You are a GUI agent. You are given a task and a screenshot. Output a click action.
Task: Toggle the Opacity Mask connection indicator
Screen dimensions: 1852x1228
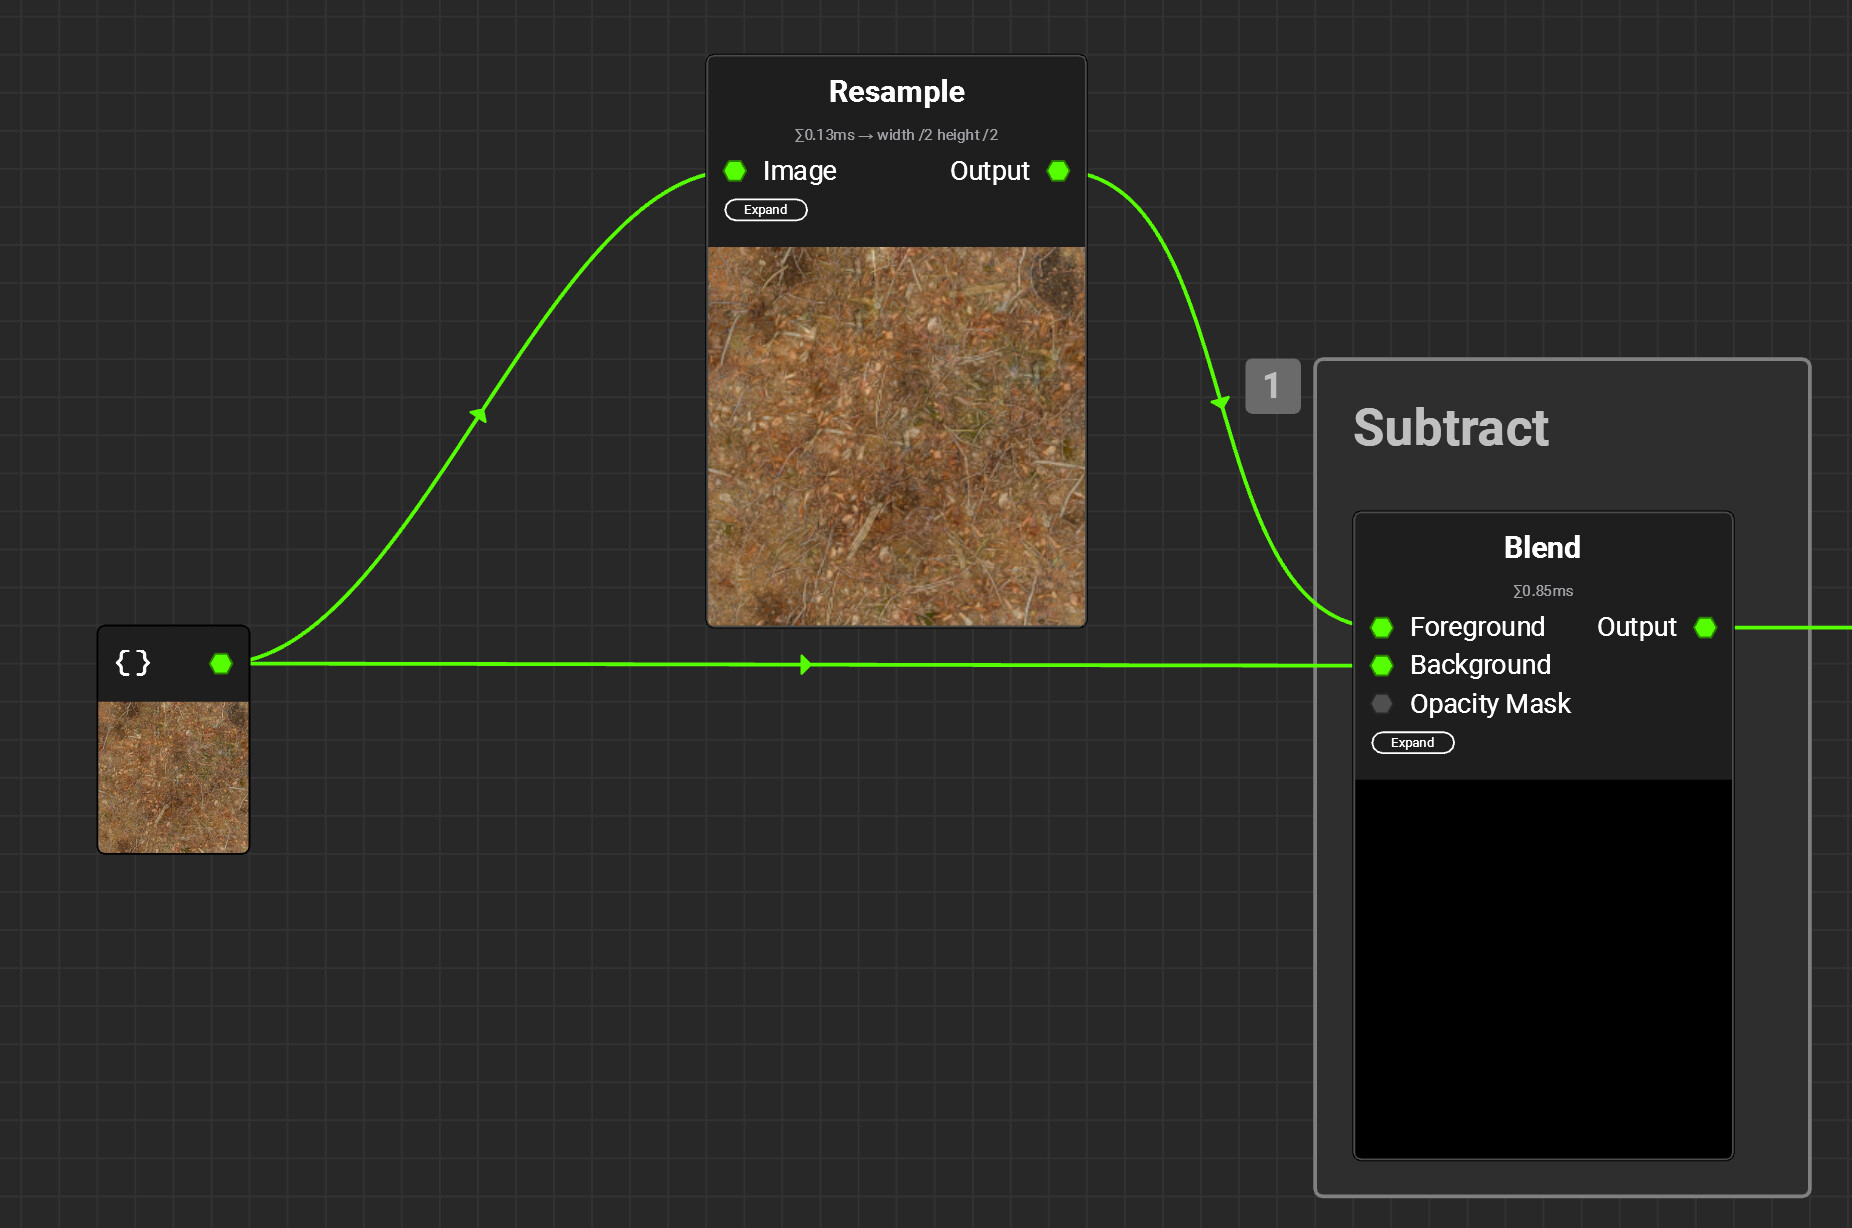(x=1382, y=703)
